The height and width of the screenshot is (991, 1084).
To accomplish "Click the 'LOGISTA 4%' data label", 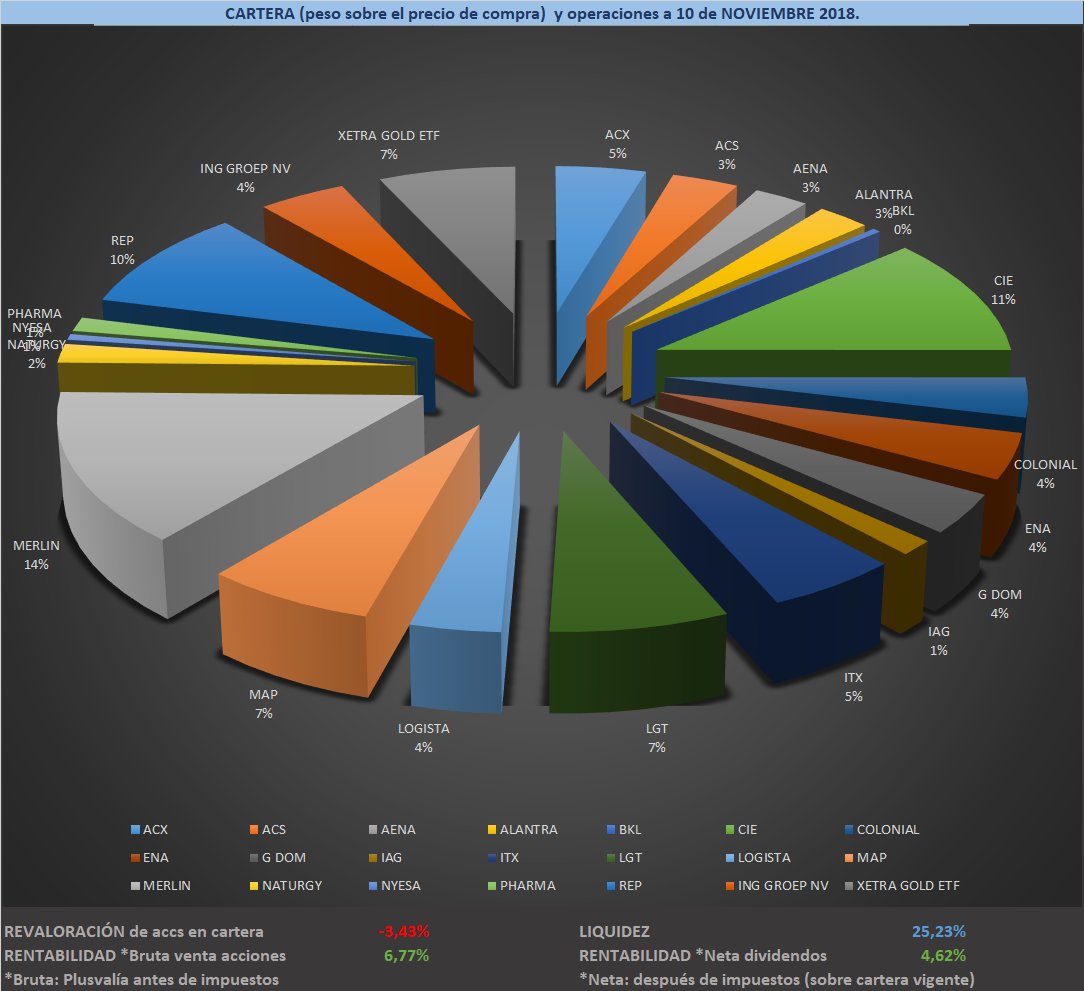I will (x=424, y=737).
